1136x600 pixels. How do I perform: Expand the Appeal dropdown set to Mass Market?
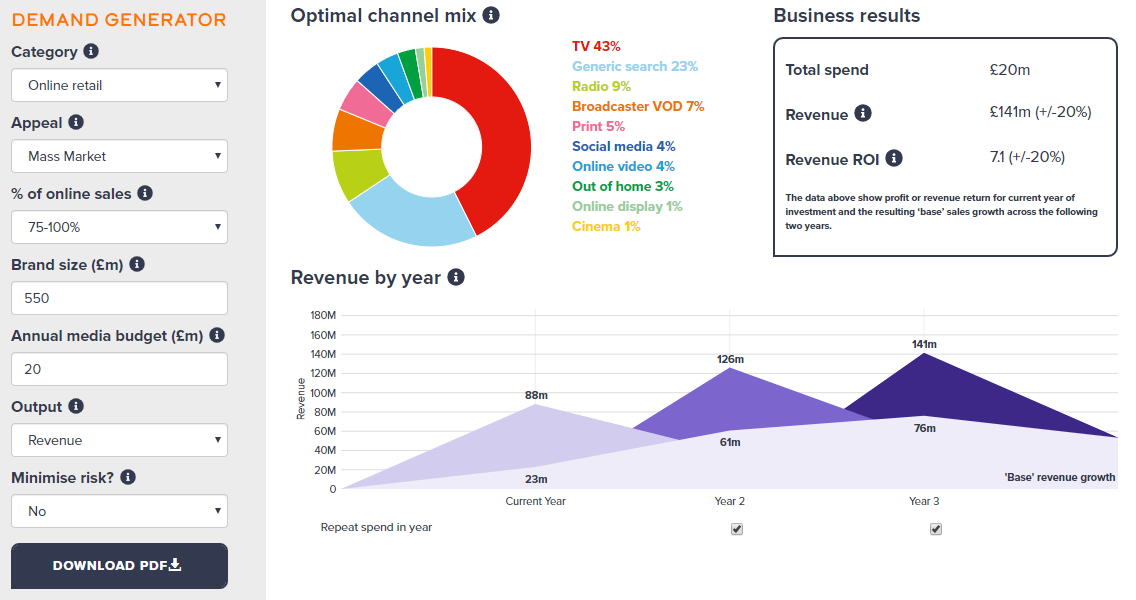[119, 156]
